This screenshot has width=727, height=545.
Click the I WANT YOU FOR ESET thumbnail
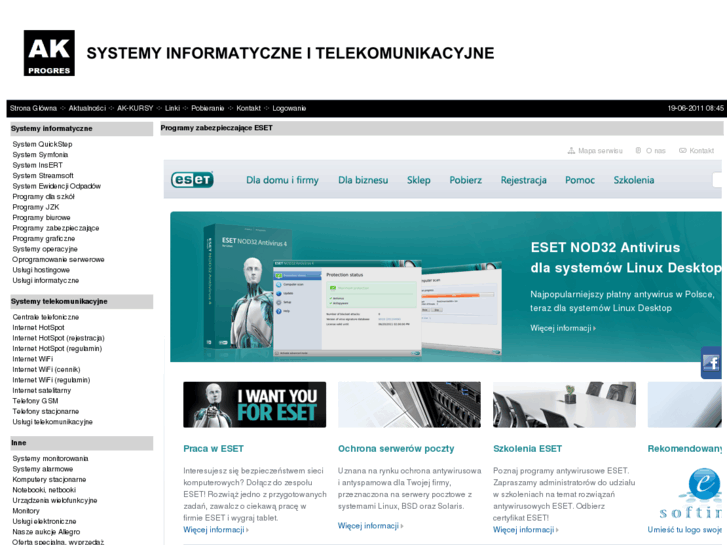(255, 404)
